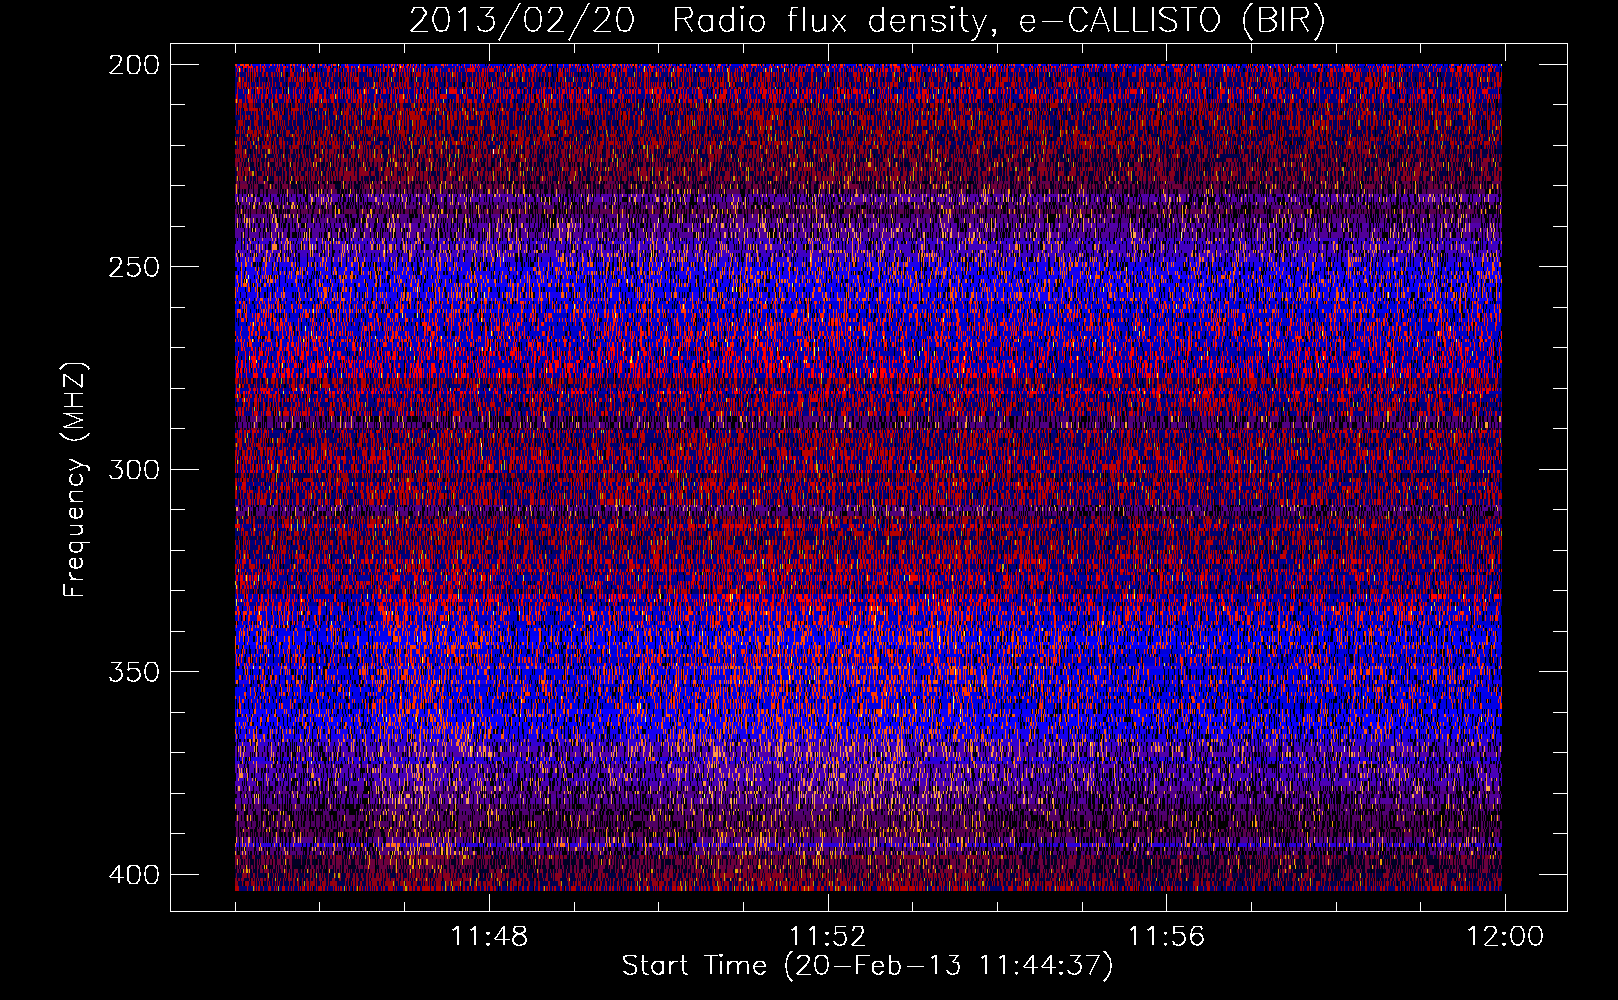Image resolution: width=1618 pixels, height=1000 pixels.
Task: Click the '11:48' time tick label
Action: coord(489,937)
